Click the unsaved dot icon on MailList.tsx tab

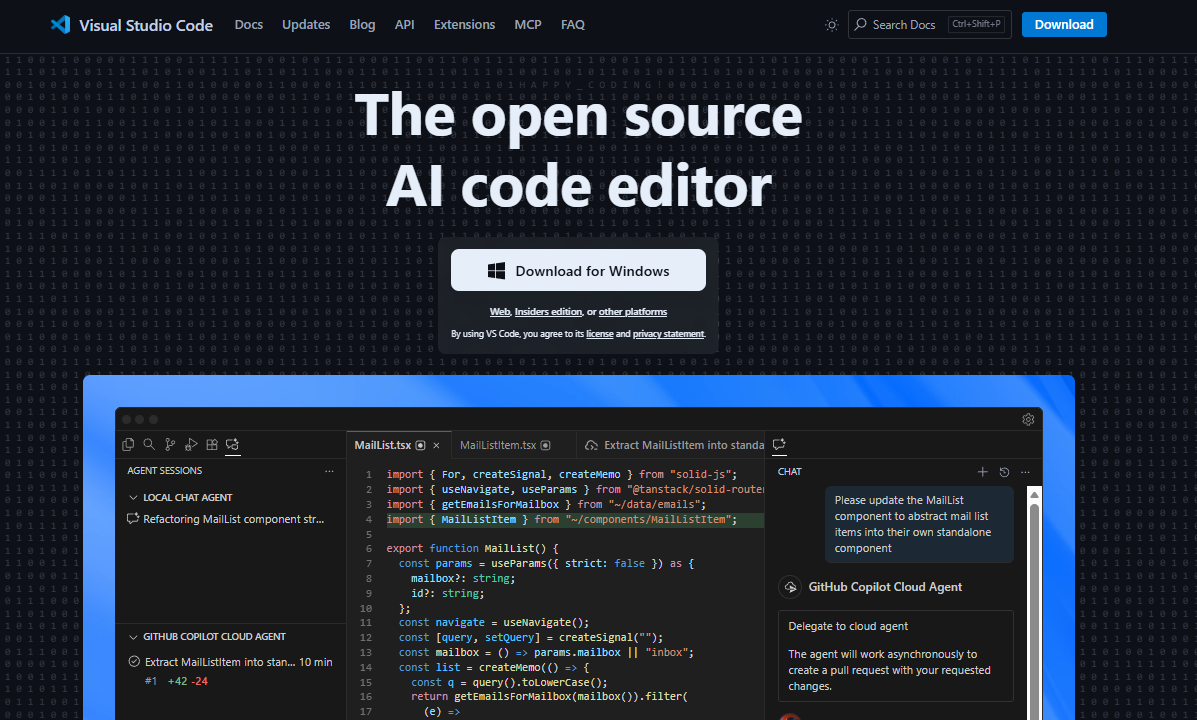click(420, 445)
